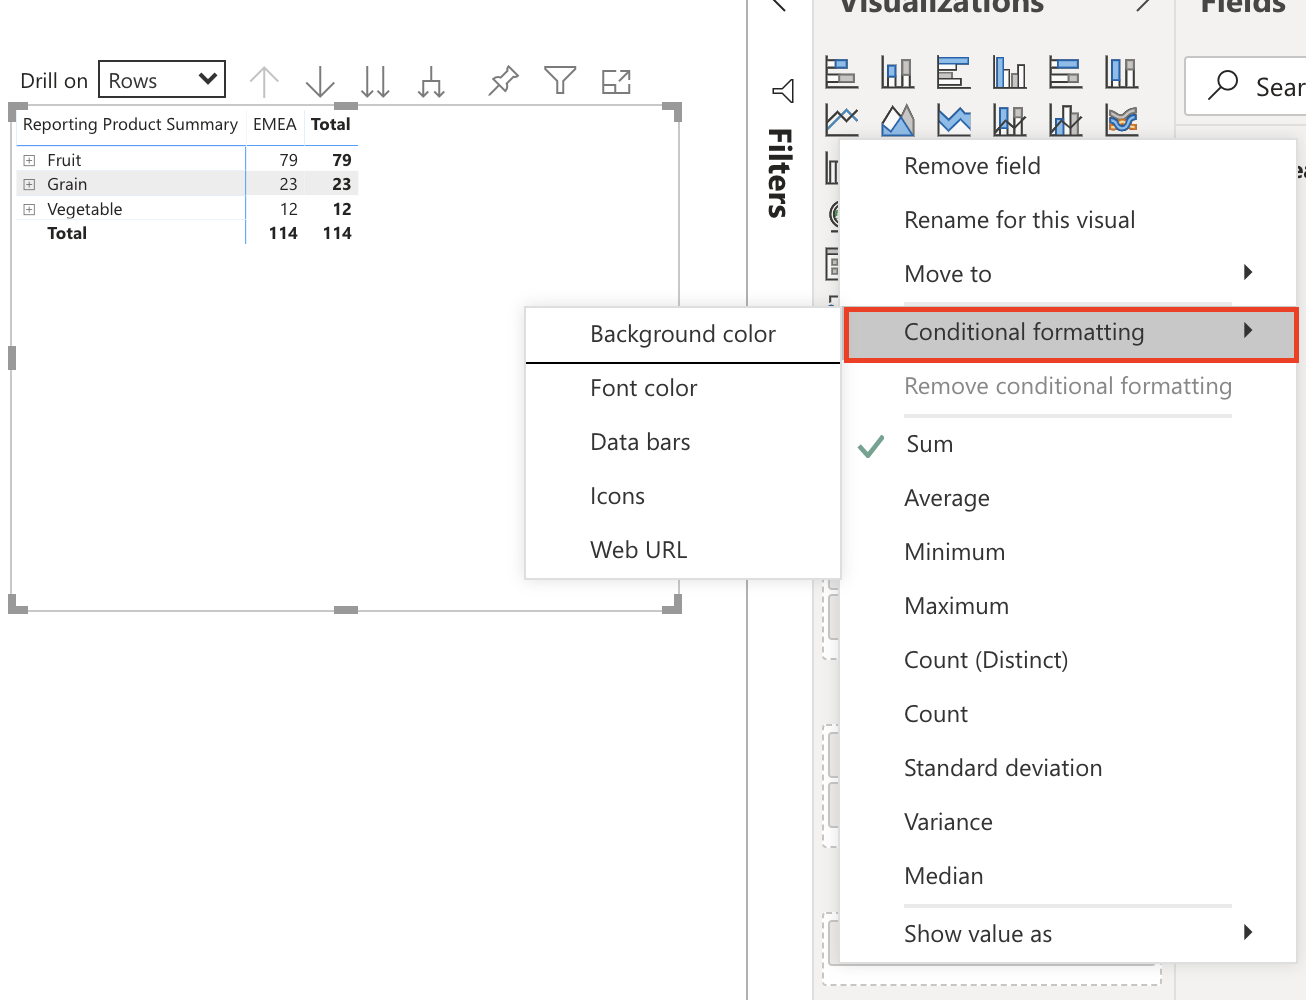Choose the checked Sum aggregation
Viewport: 1306px width, 1000px height.
click(x=1068, y=444)
